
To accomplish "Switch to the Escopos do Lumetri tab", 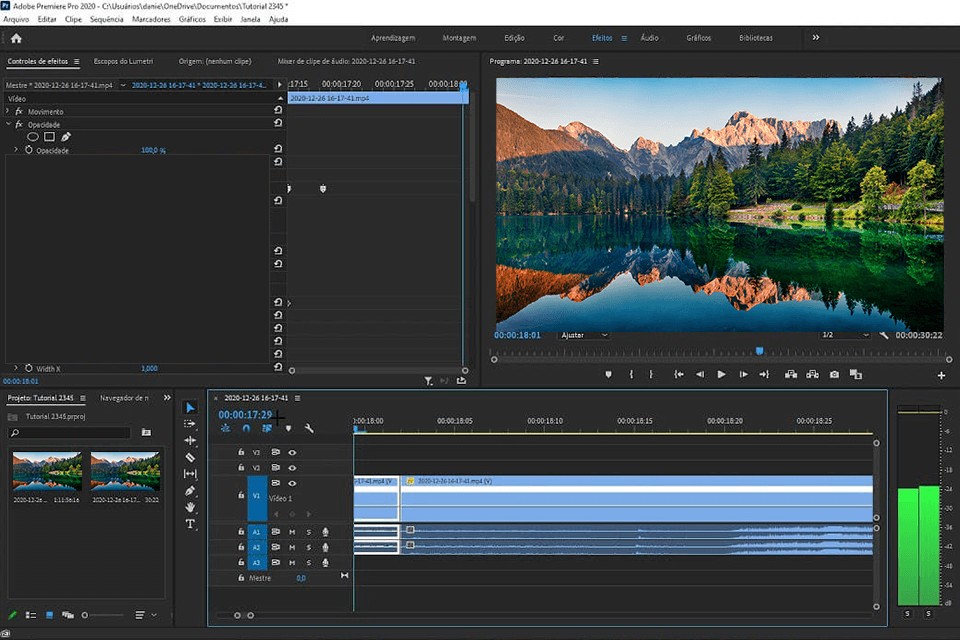I will [x=123, y=62].
